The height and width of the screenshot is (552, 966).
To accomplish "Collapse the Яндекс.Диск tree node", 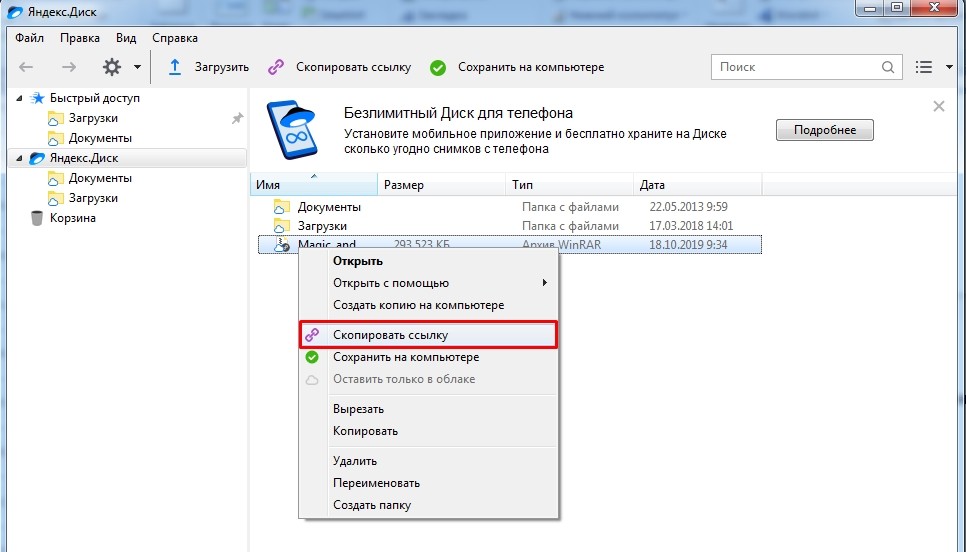I will pos(19,158).
